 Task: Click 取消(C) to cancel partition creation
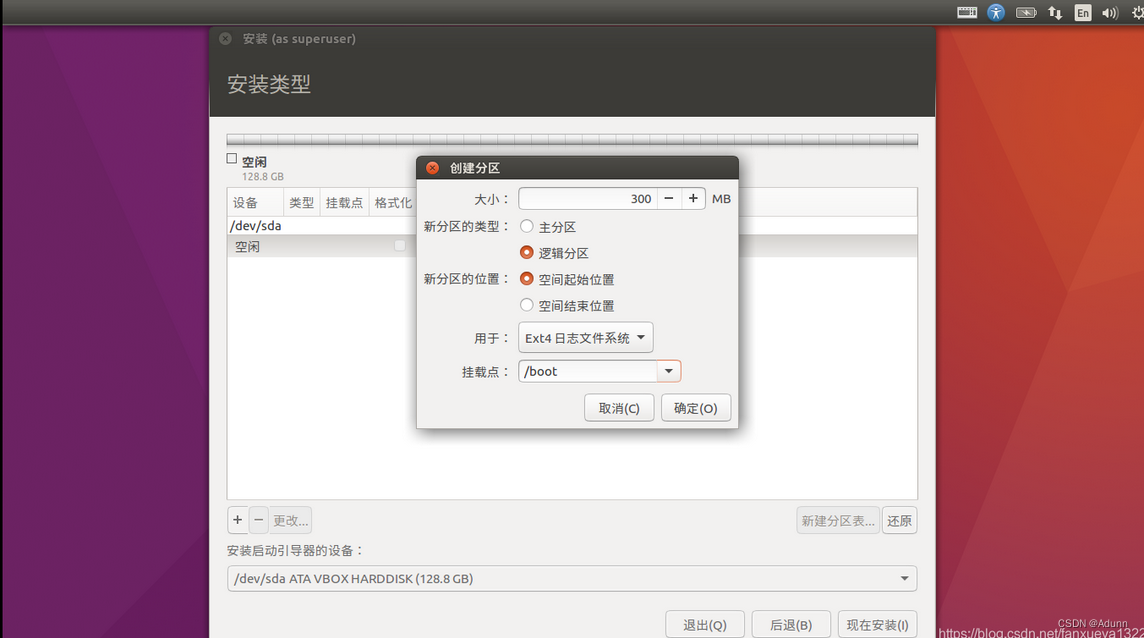click(x=619, y=408)
